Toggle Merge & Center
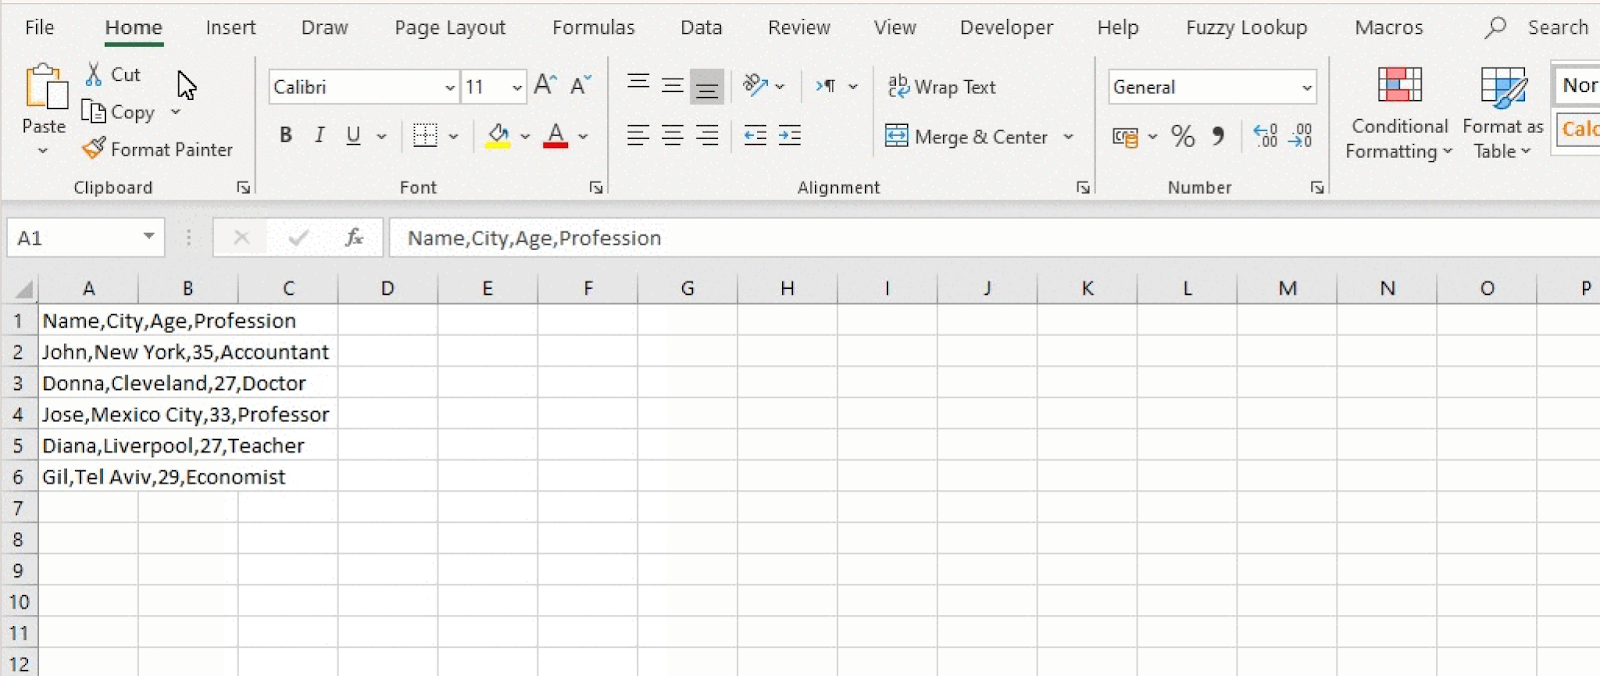The width and height of the screenshot is (1600, 676). pyautogui.click(x=966, y=136)
